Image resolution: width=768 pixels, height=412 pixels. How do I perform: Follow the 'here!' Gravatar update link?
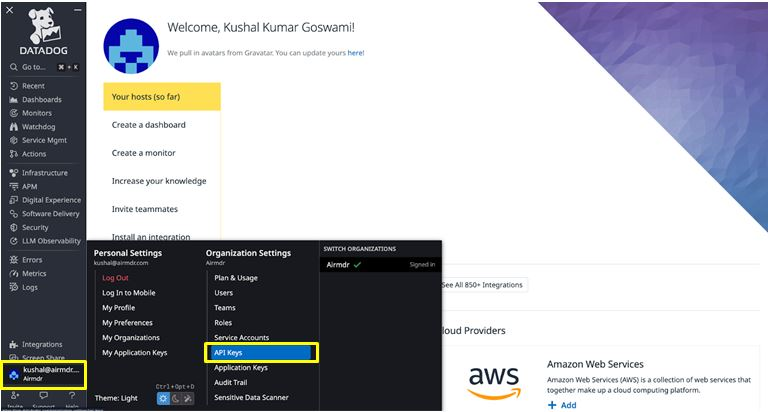[356, 53]
